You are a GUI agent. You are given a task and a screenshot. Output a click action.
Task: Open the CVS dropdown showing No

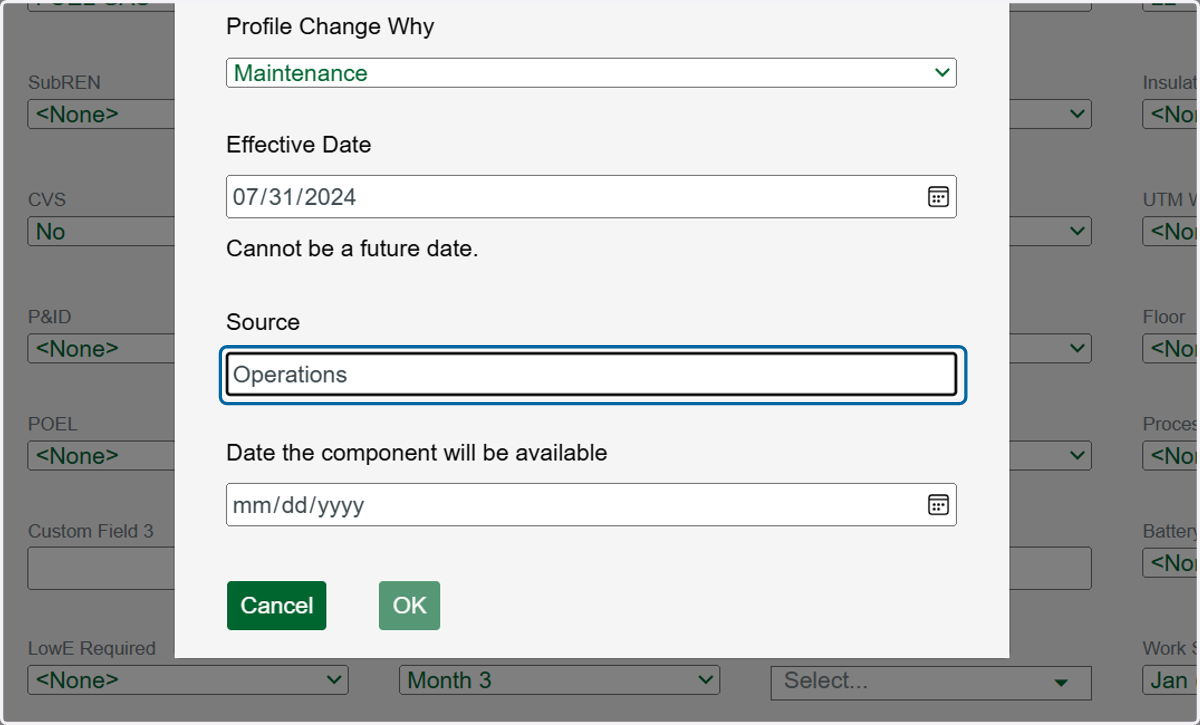102,231
